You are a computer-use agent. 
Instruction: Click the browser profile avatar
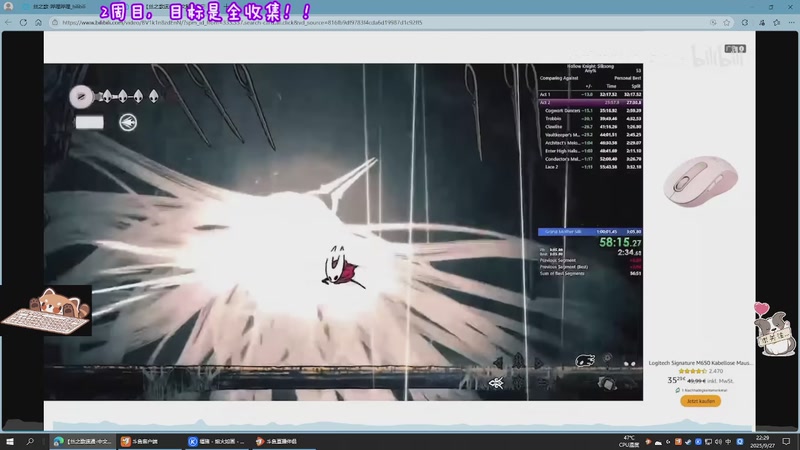click(8, 7)
